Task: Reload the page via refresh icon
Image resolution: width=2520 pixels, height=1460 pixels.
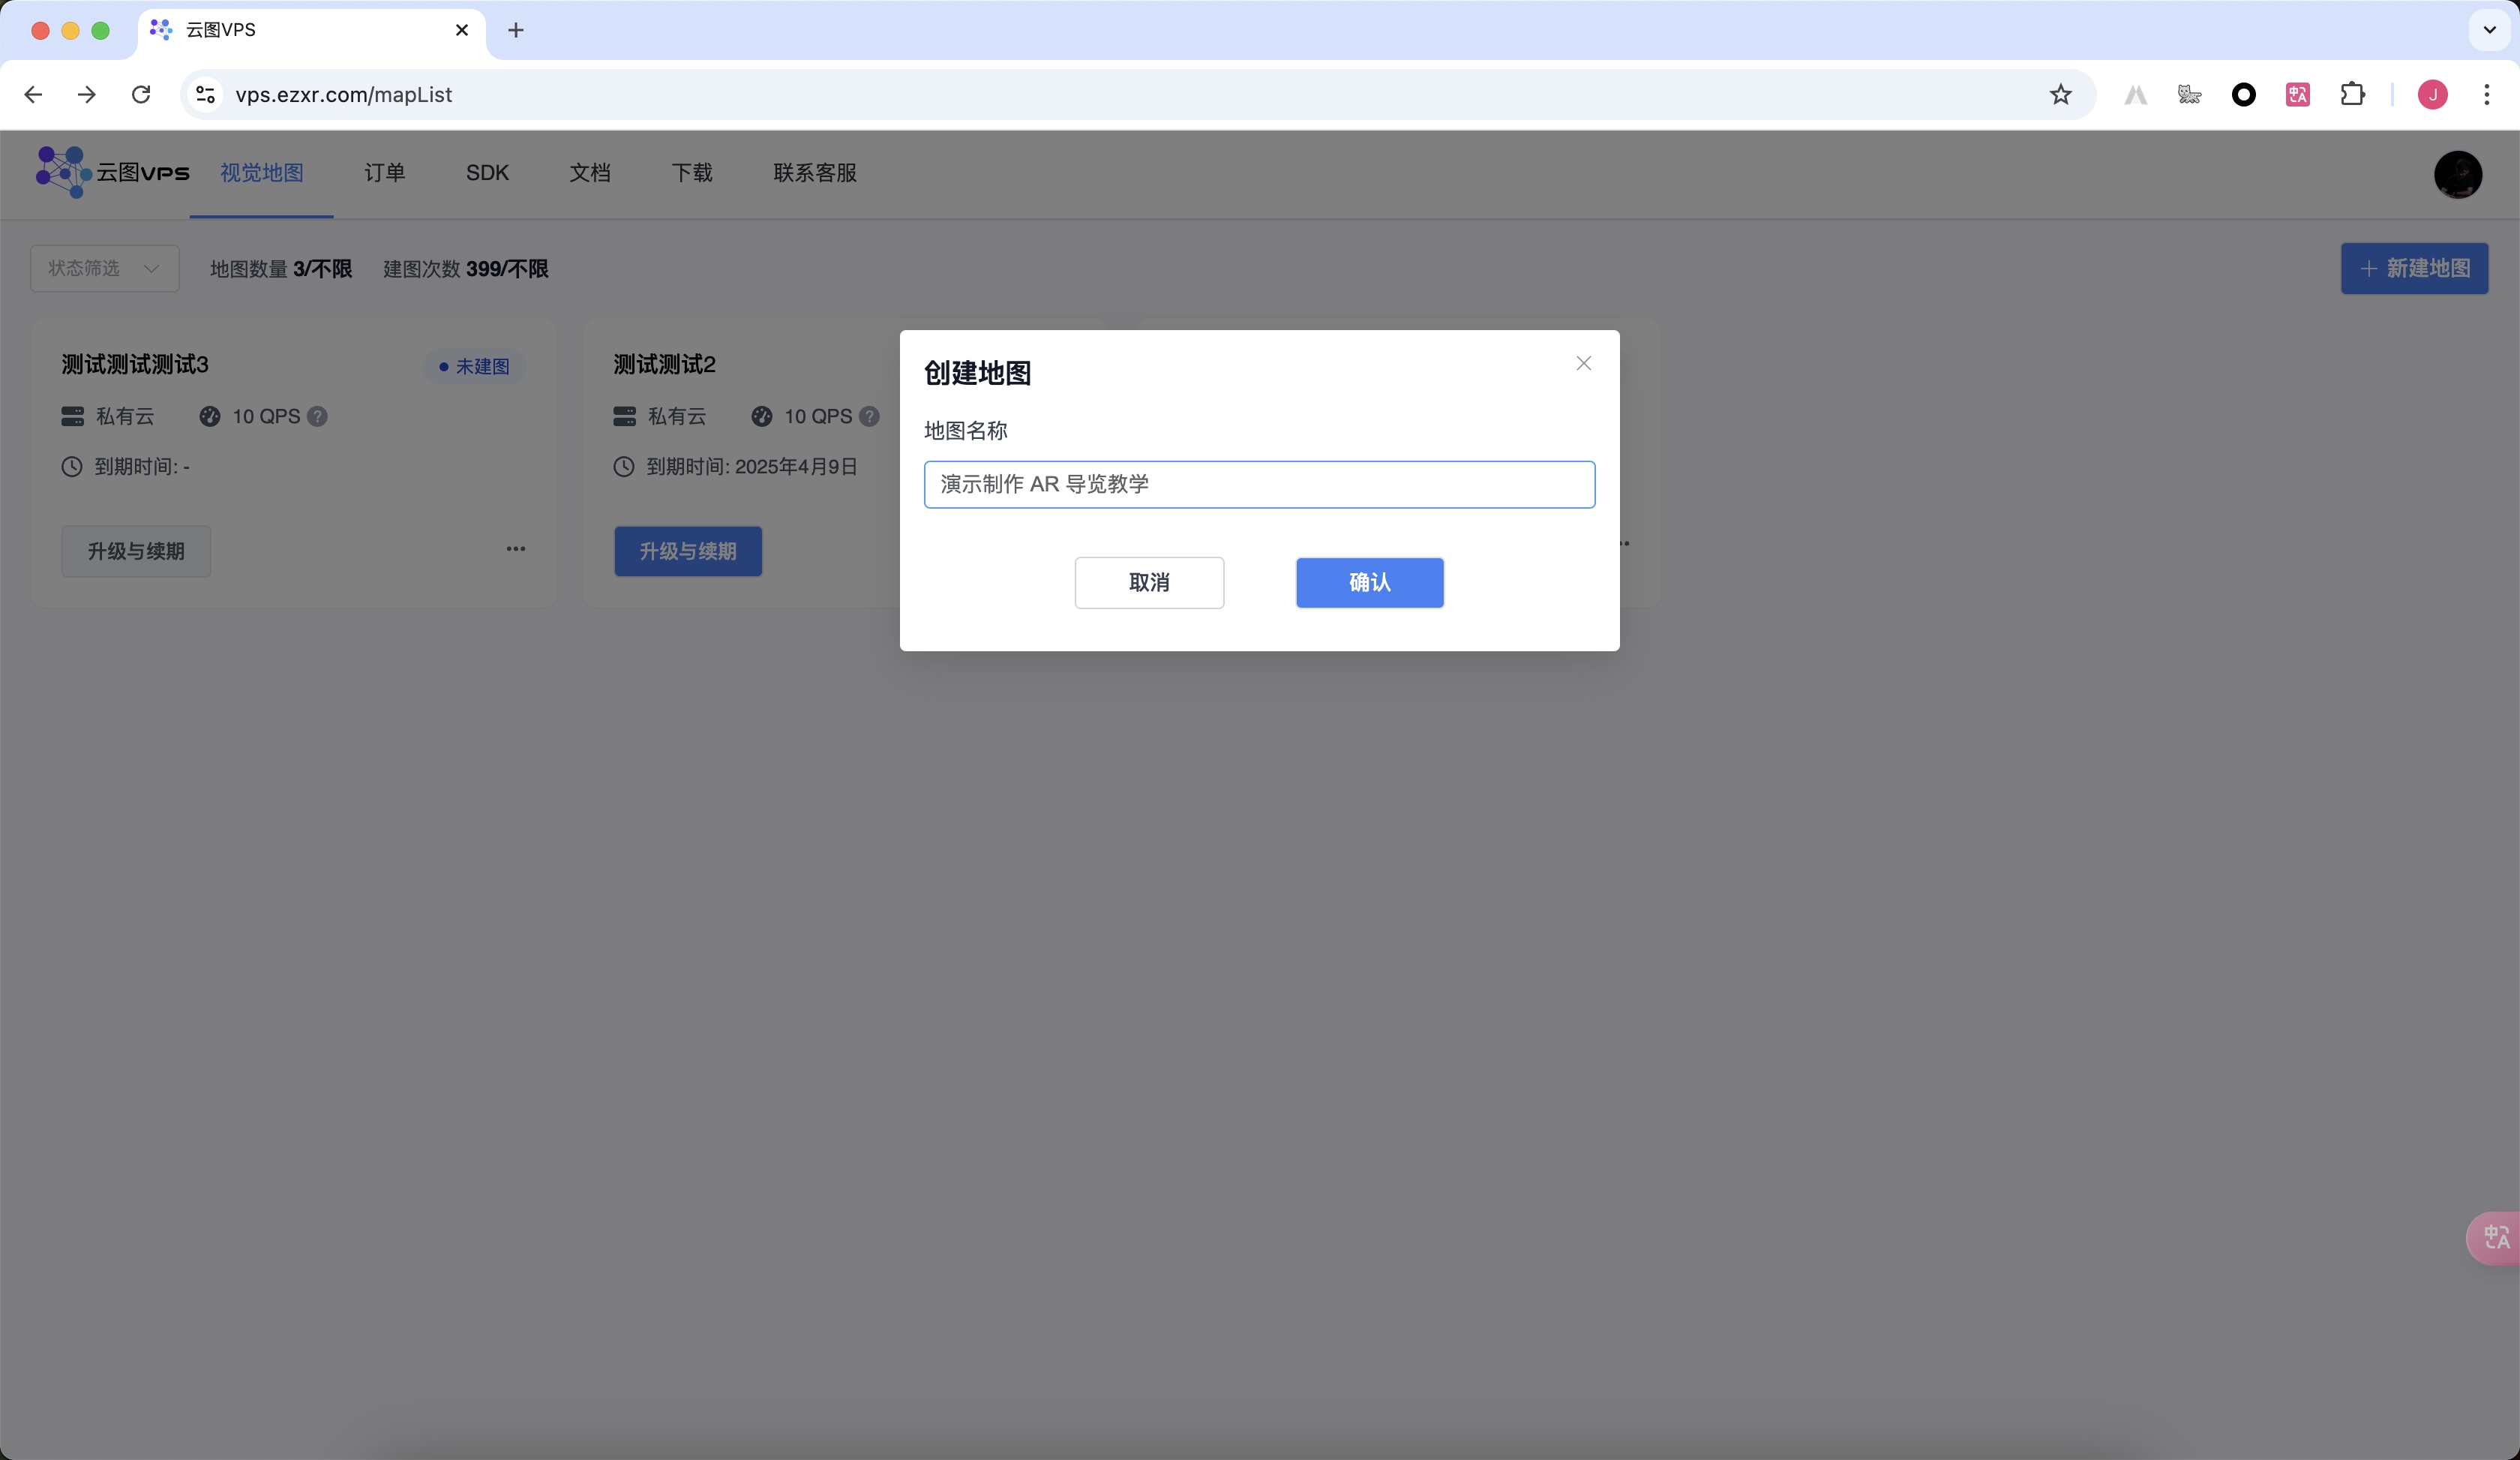Action: pos(141,94)
